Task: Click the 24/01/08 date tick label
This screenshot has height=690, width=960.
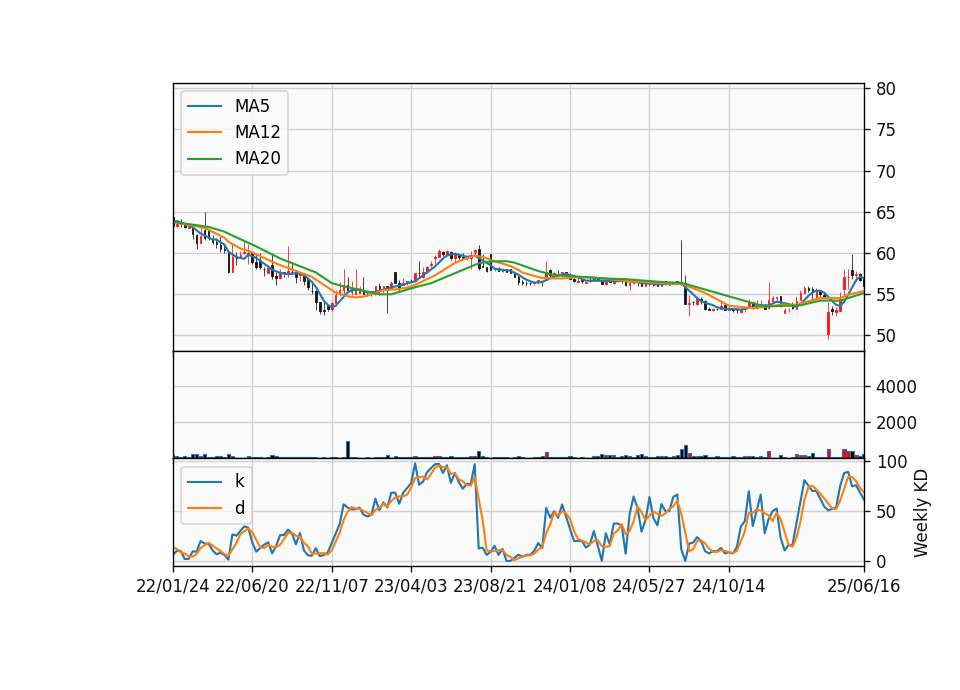Action: coord(569,586)
